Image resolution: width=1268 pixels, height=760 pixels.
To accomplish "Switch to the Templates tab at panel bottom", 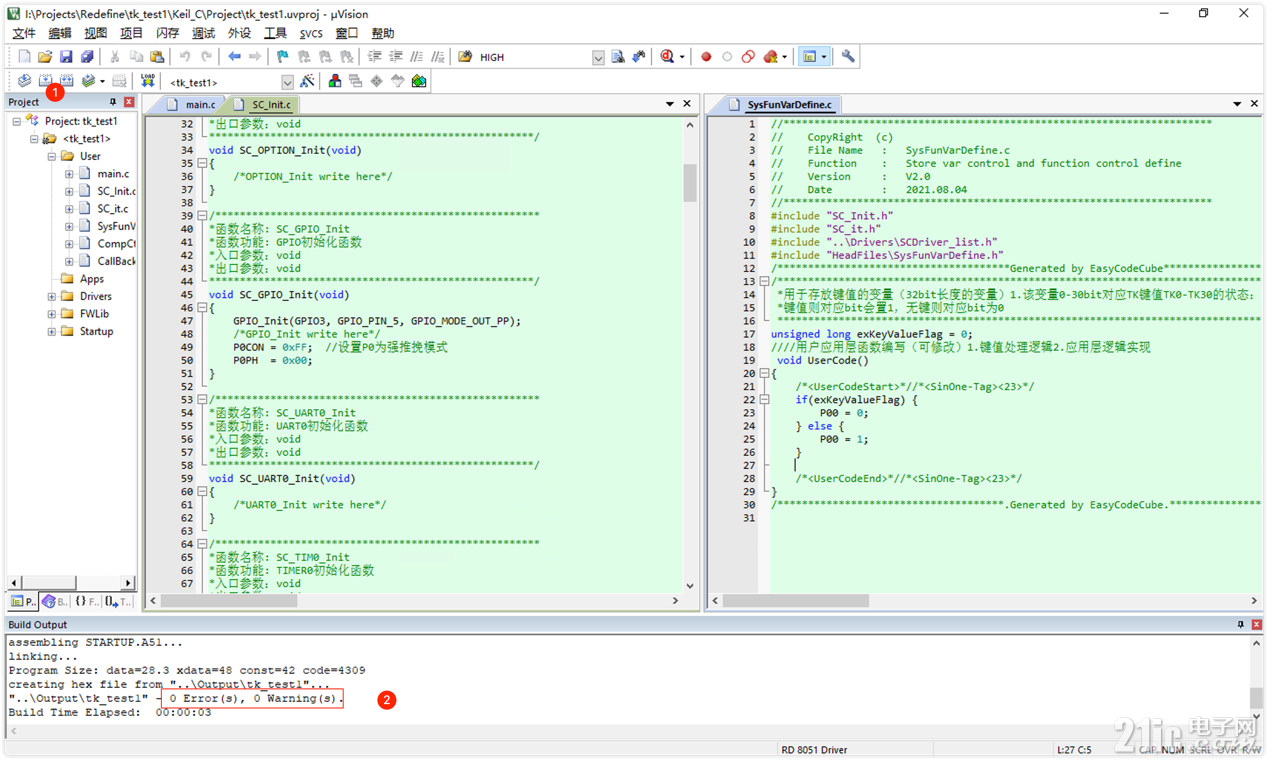I will tap(118, 602).
